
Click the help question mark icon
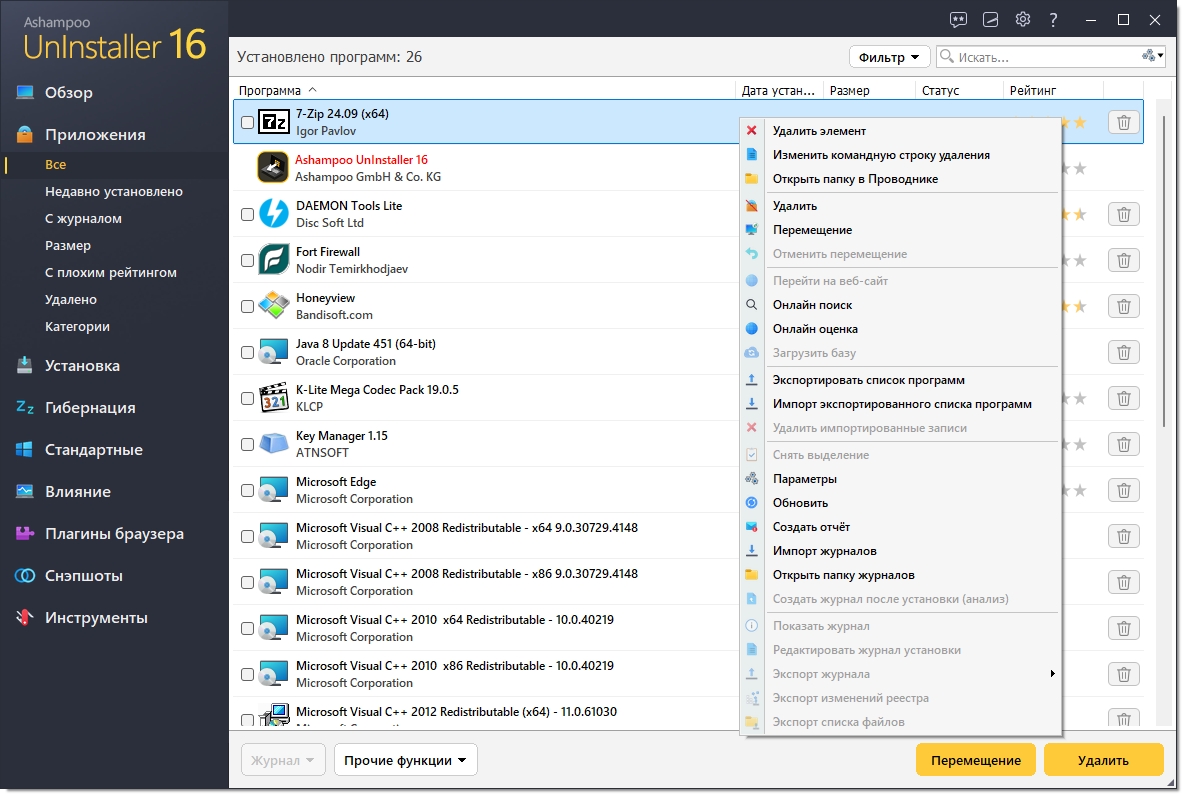[x=1053, y=19]
